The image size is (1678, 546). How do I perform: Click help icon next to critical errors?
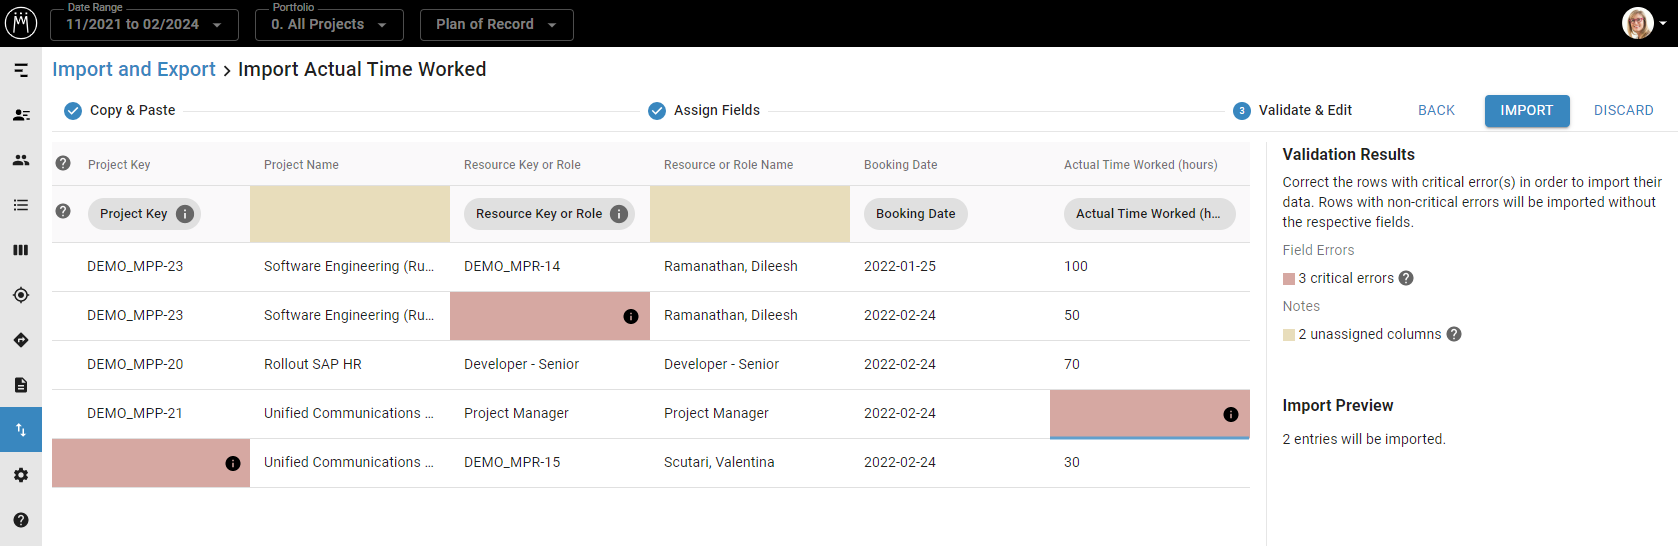[1406, 278]
